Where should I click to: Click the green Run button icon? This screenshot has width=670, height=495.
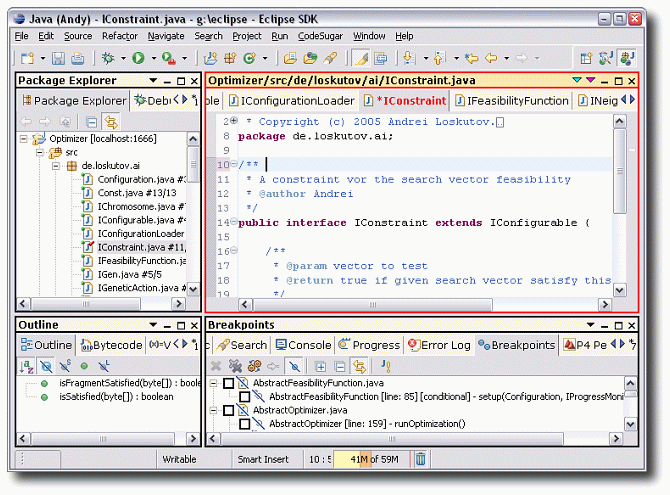[x=138, y=58]
